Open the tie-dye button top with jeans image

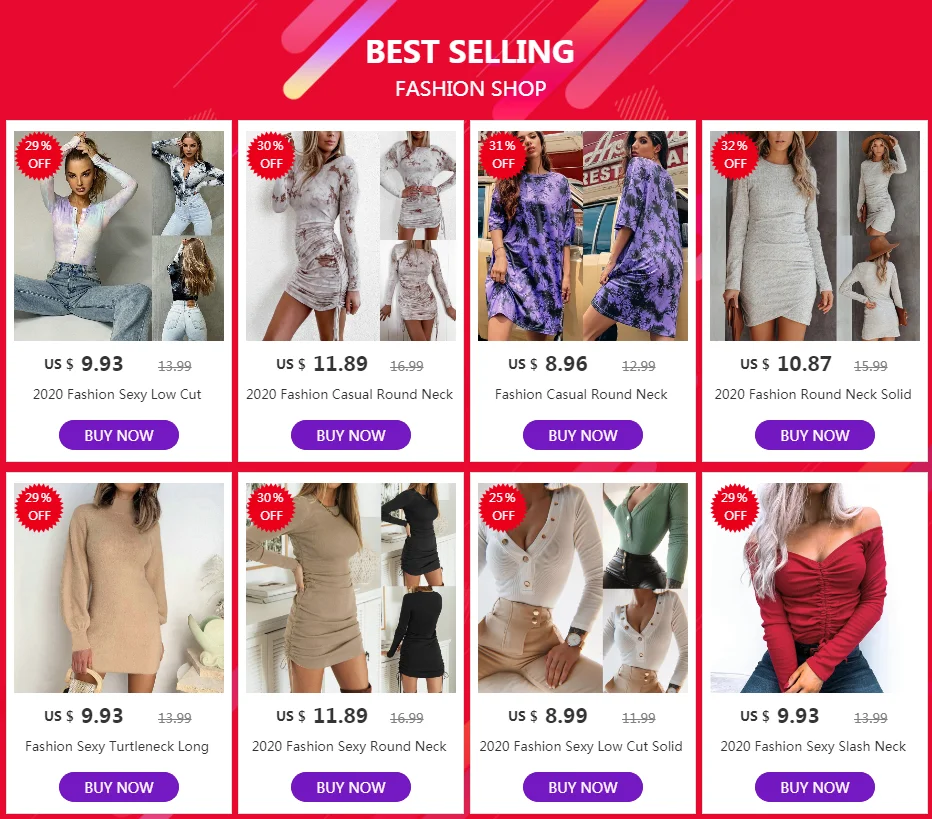click(119, 236)
